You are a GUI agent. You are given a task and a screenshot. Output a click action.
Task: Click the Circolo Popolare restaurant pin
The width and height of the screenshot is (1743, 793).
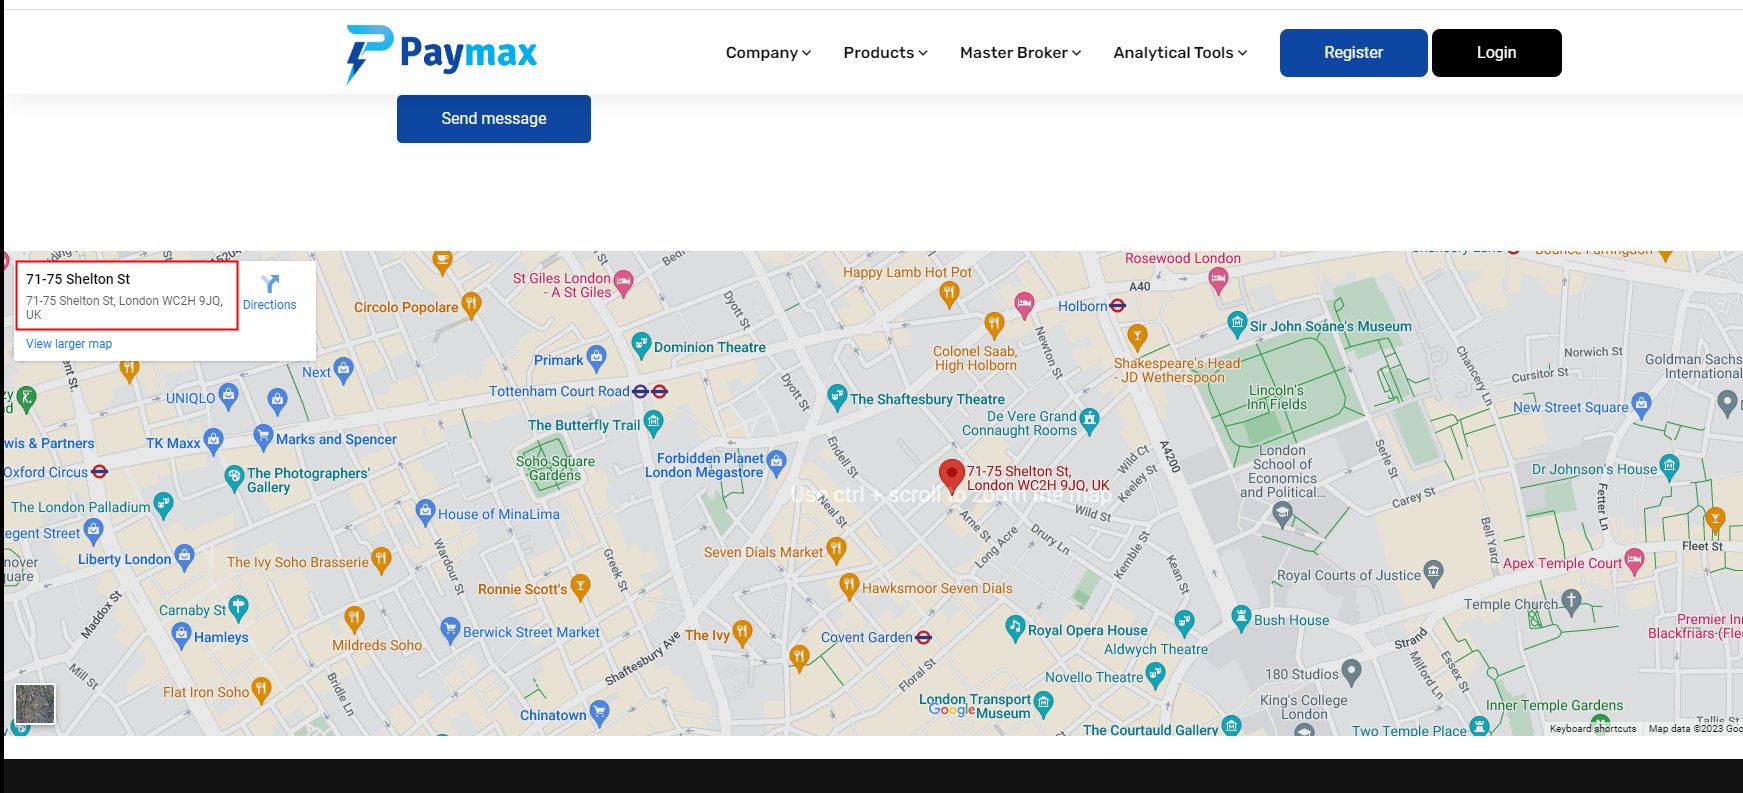pos(471,304)
